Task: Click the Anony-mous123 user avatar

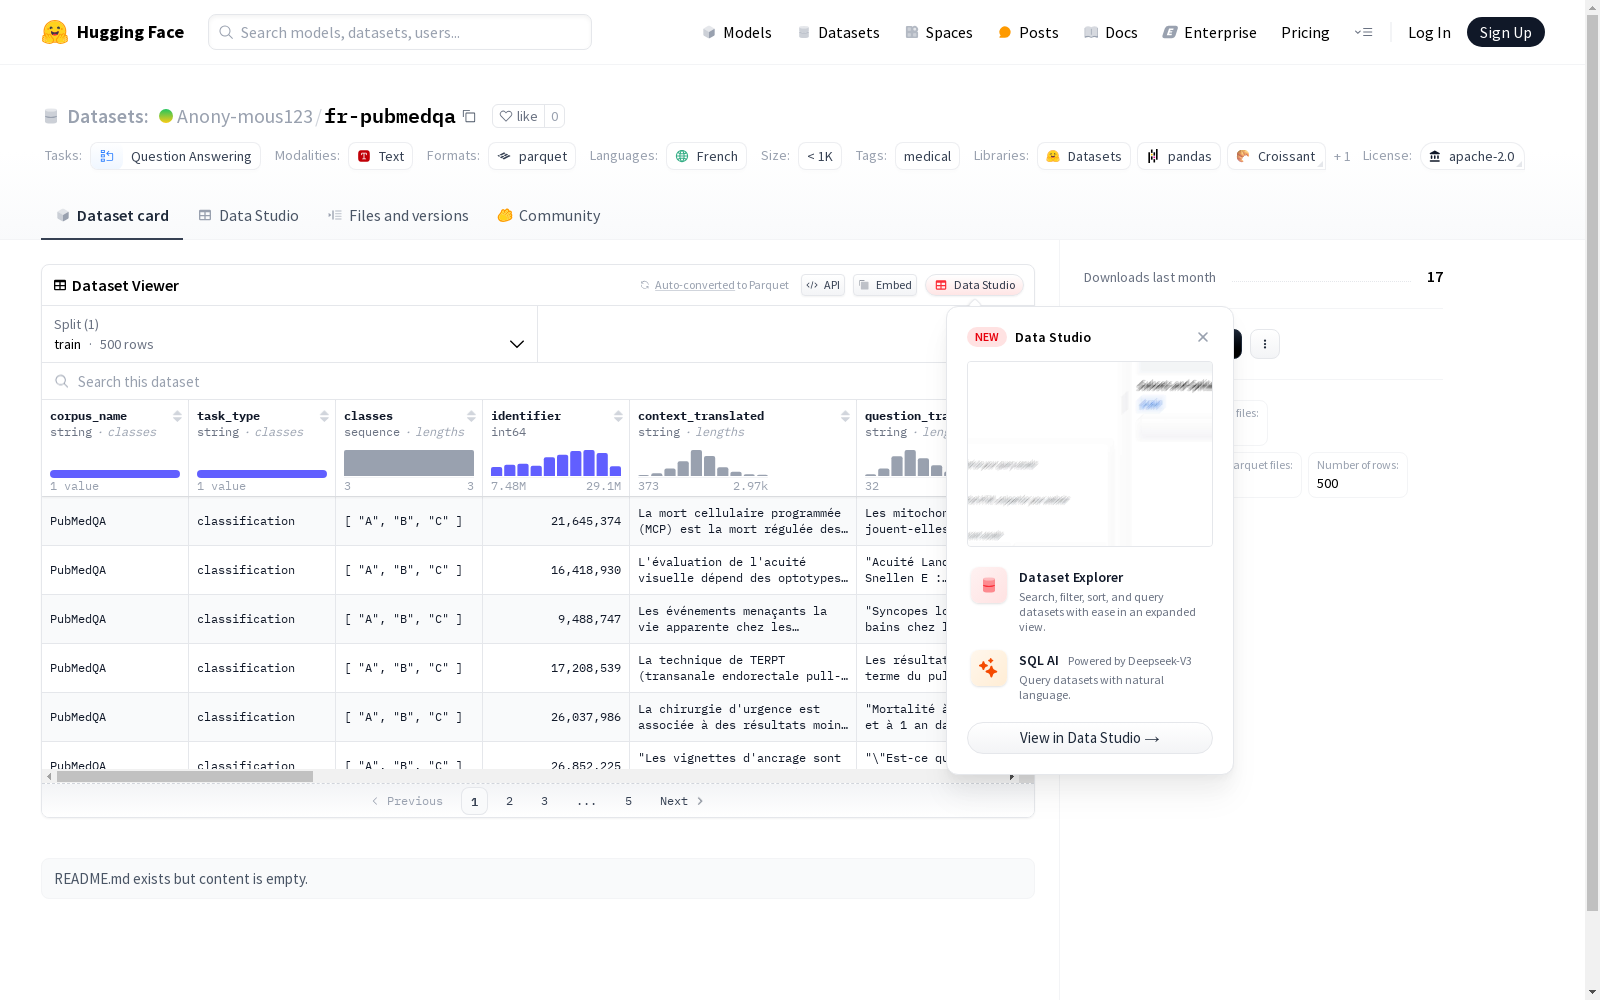Action: (166, 116)
